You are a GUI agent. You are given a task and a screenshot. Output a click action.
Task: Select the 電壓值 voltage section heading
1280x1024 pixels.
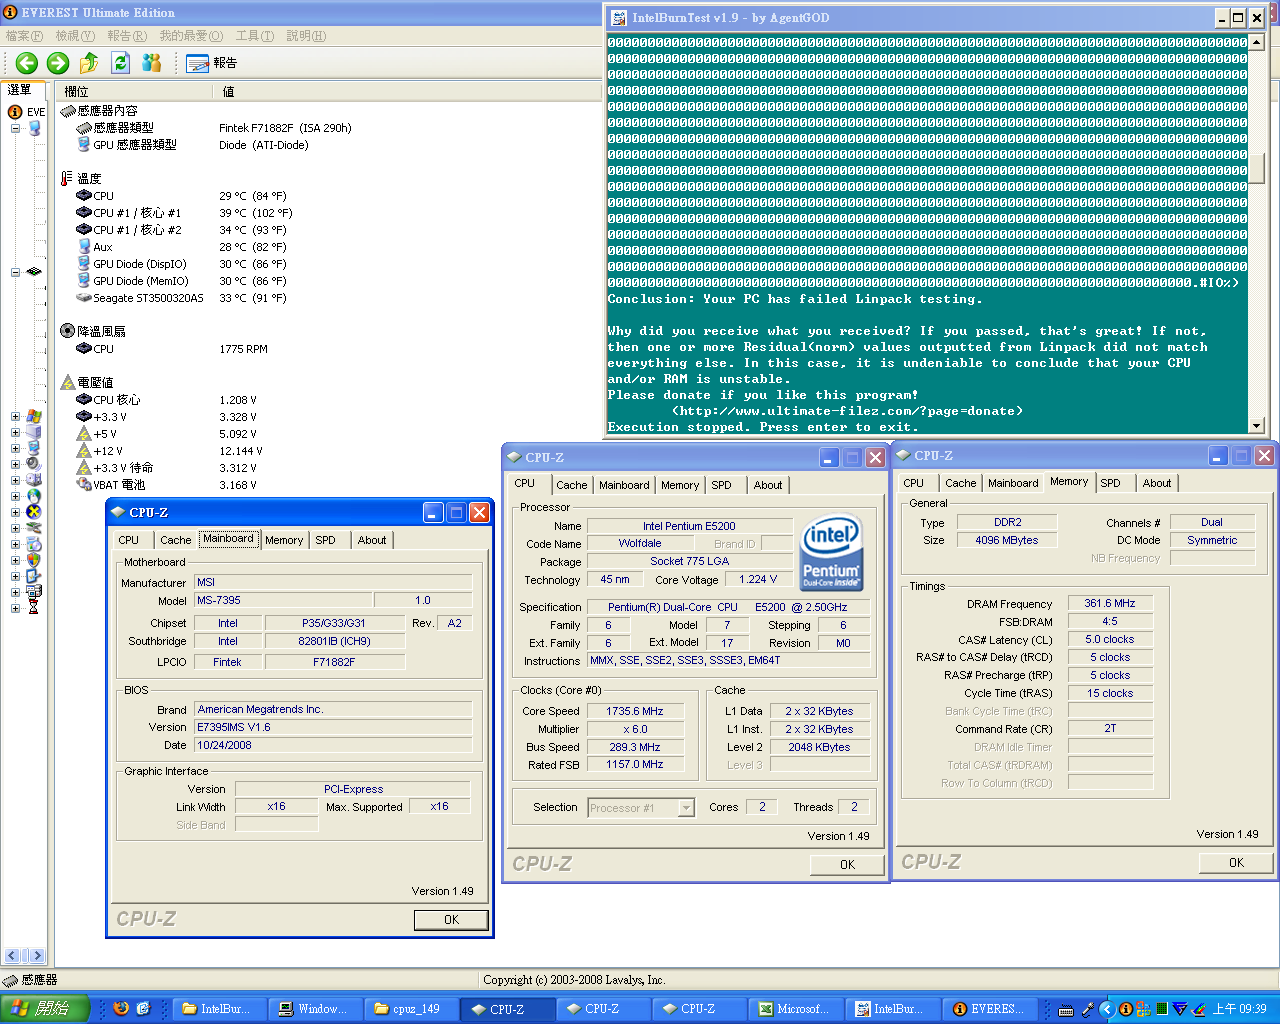pos(87,383)
